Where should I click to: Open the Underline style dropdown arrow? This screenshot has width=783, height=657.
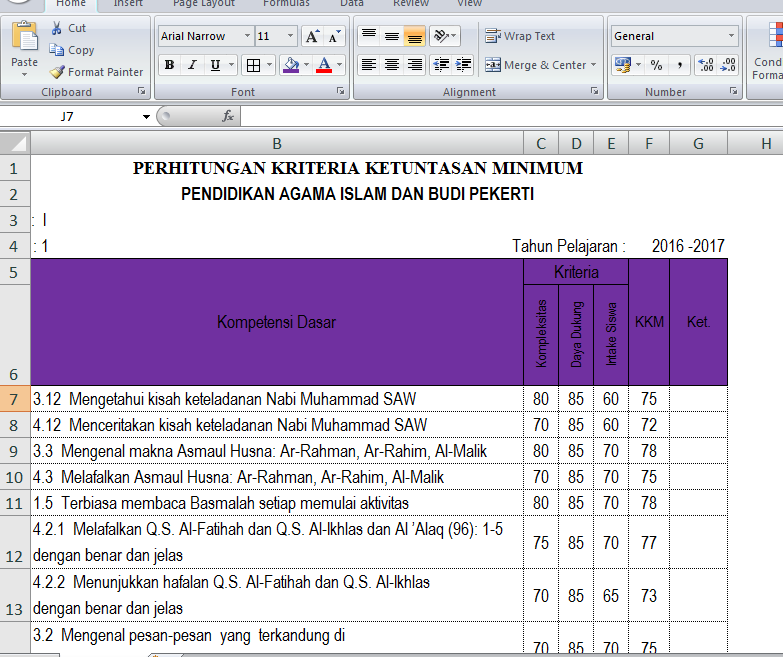pyautogui.click(x=231, y=65)
